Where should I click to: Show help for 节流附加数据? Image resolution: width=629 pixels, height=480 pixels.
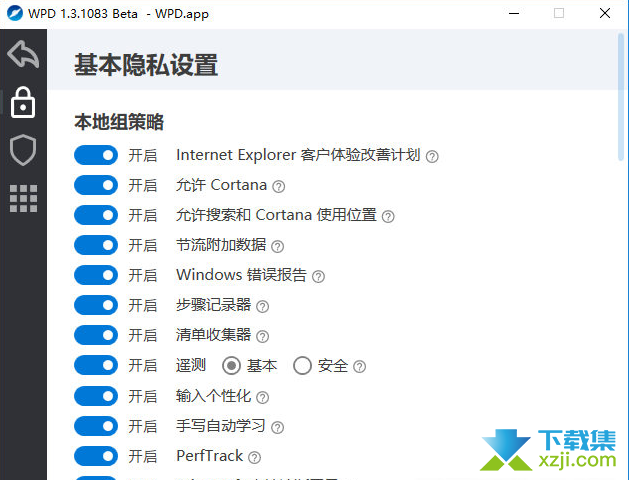coord(277,246)
